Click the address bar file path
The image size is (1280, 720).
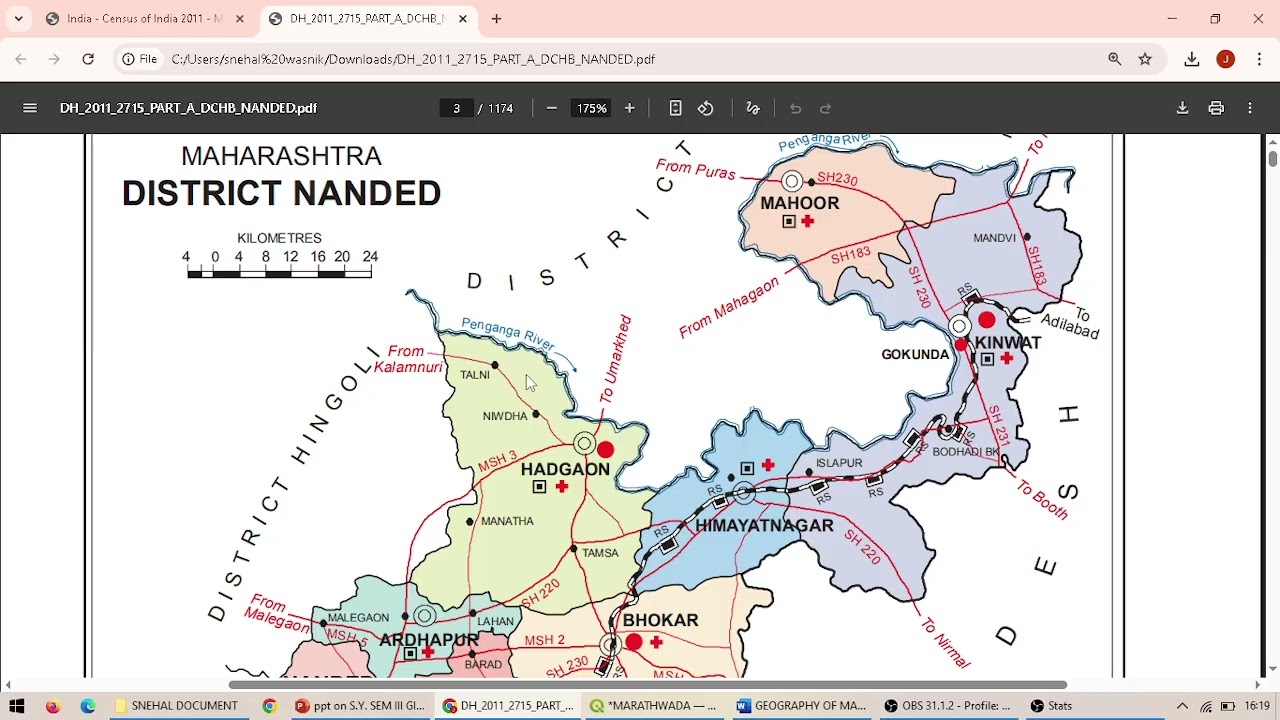[x=413, y=59]
